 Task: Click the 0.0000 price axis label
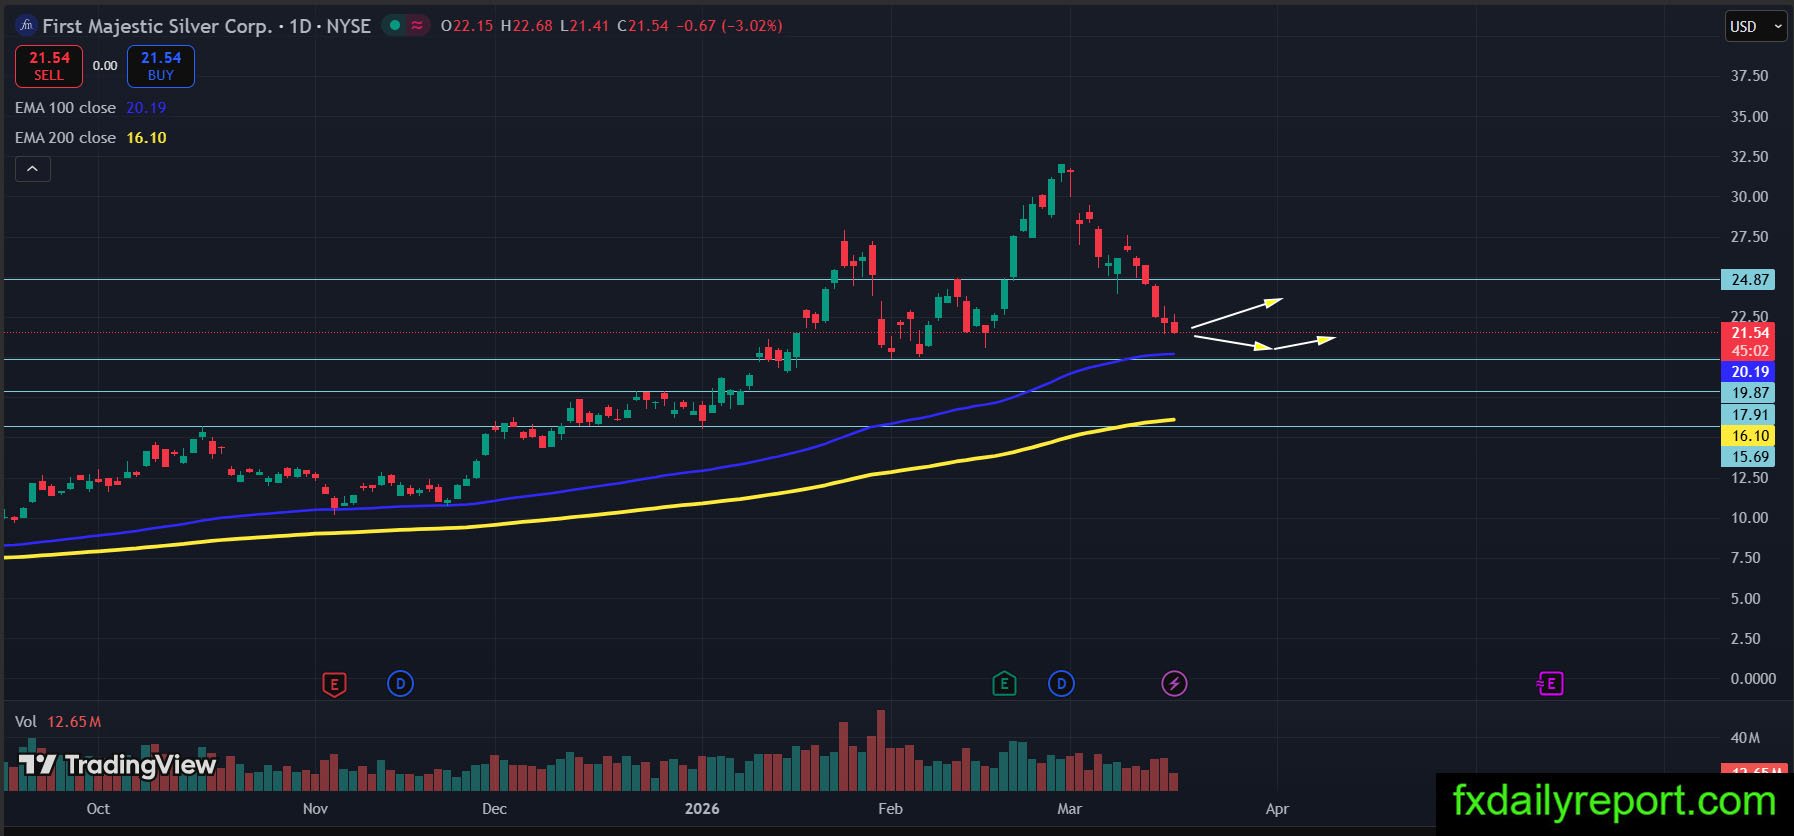pos(1753,679)
